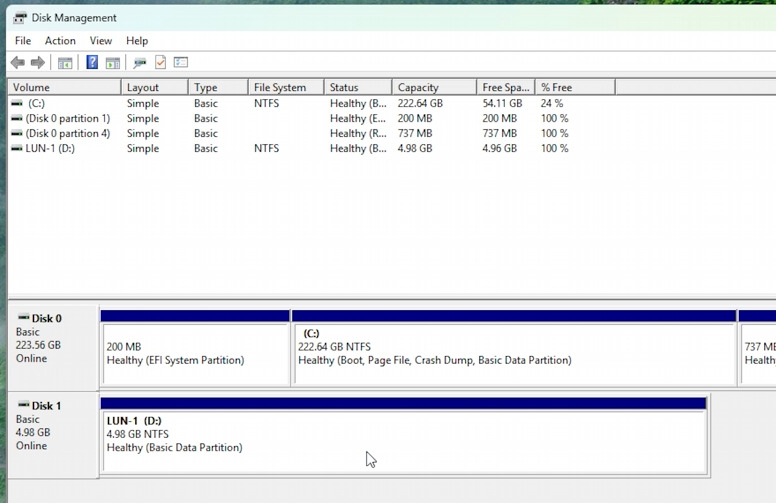Click the 54.11 GB free space cell
776x503 pixels.
pos(502,103)
